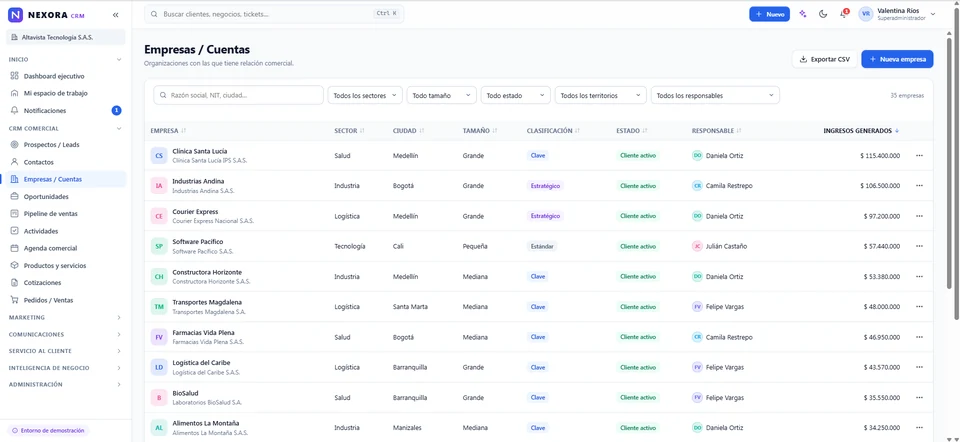
Task: Open row actions for BioSalud
Action: click(x=919, y=397)
